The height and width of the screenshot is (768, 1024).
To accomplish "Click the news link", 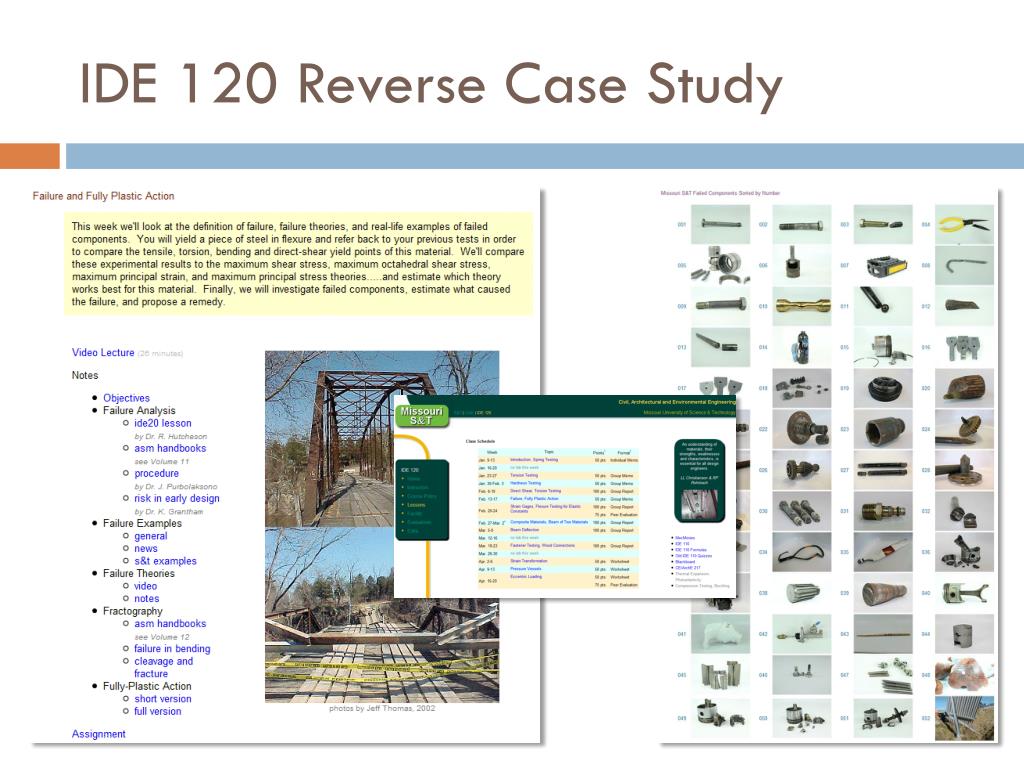I will (146, 549).
